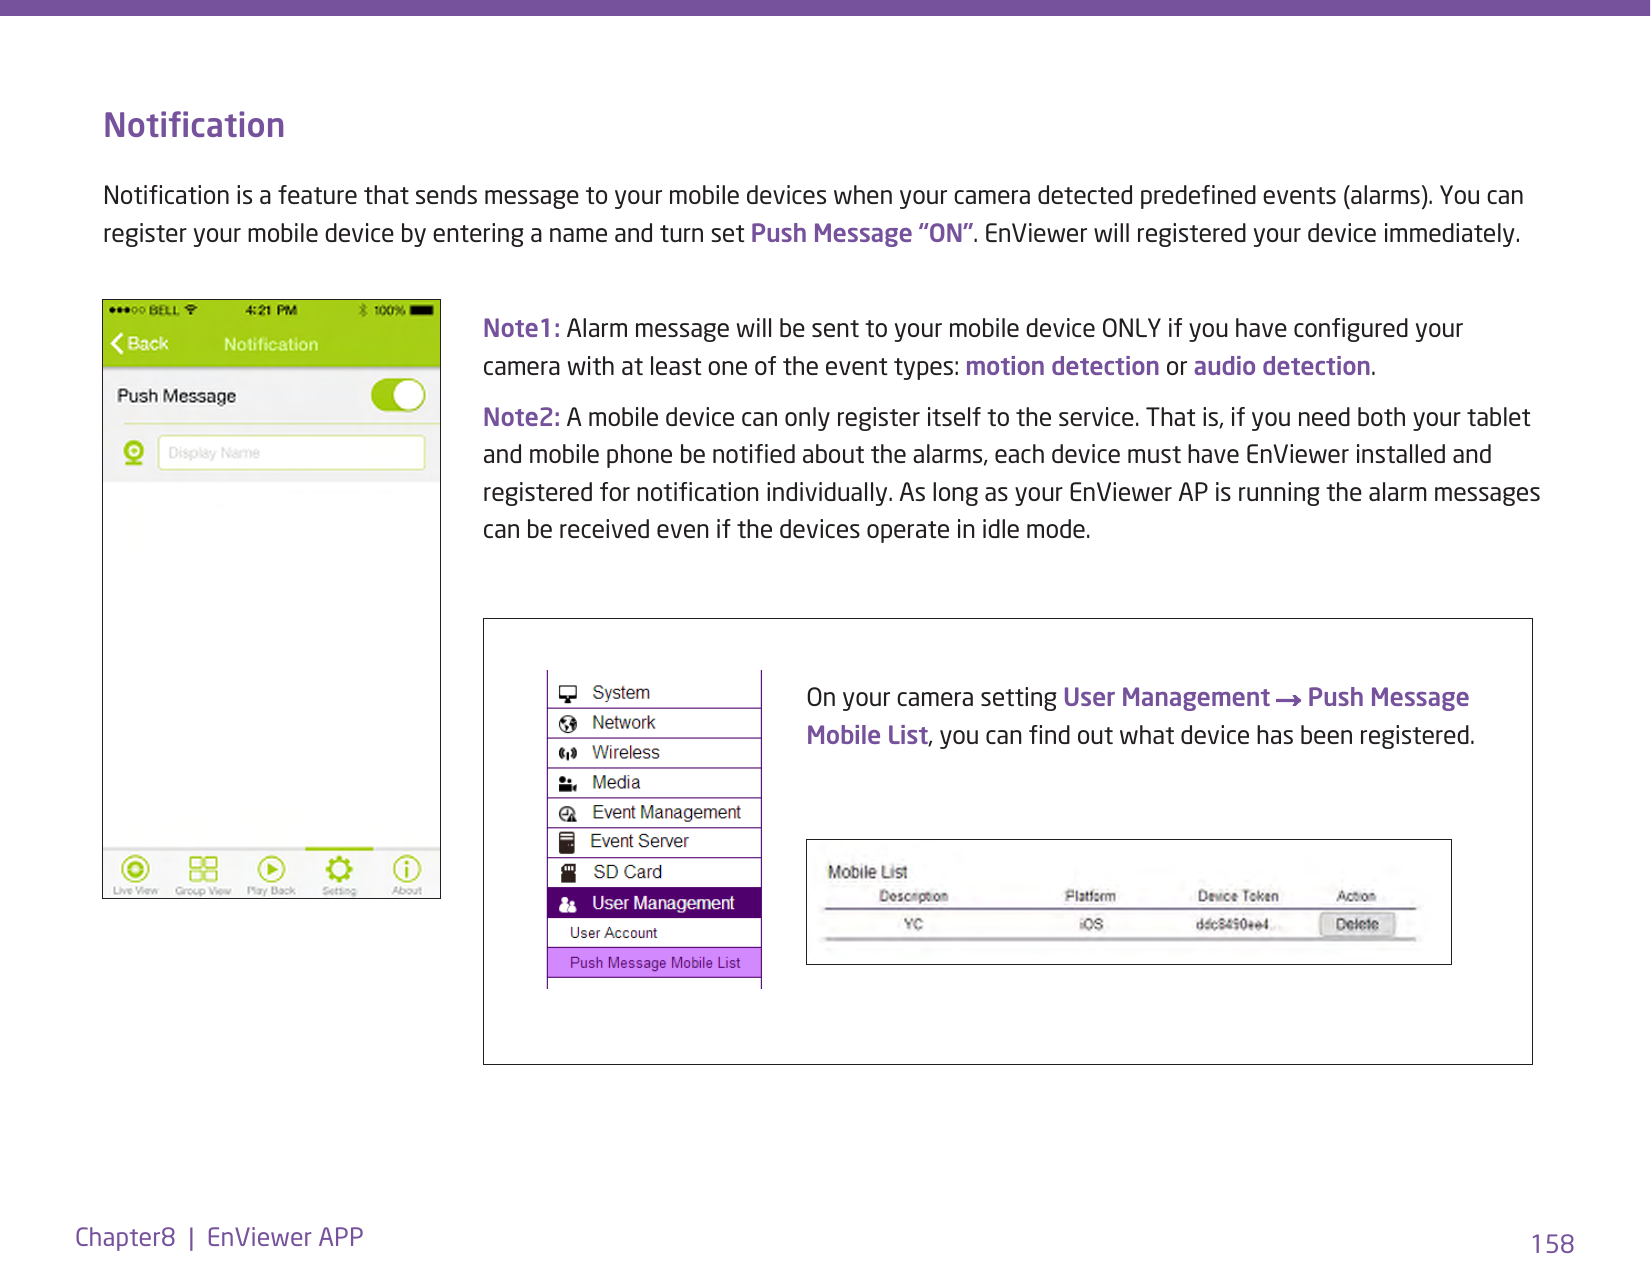The width and height of the screenshot is (1651, 1275).
Task: Click the SD Card icon
Action: [x=568, y=873]
